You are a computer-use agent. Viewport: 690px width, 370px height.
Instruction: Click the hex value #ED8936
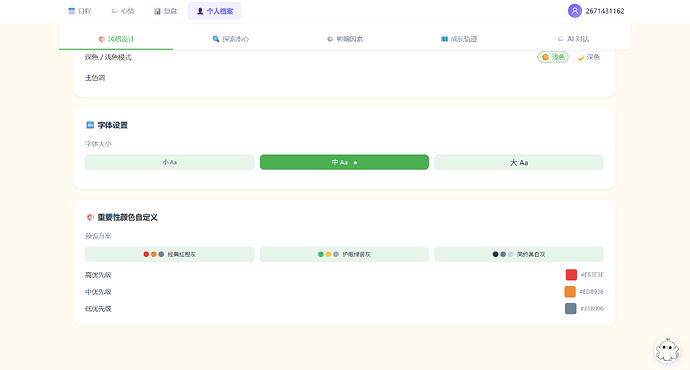[591, 292]
